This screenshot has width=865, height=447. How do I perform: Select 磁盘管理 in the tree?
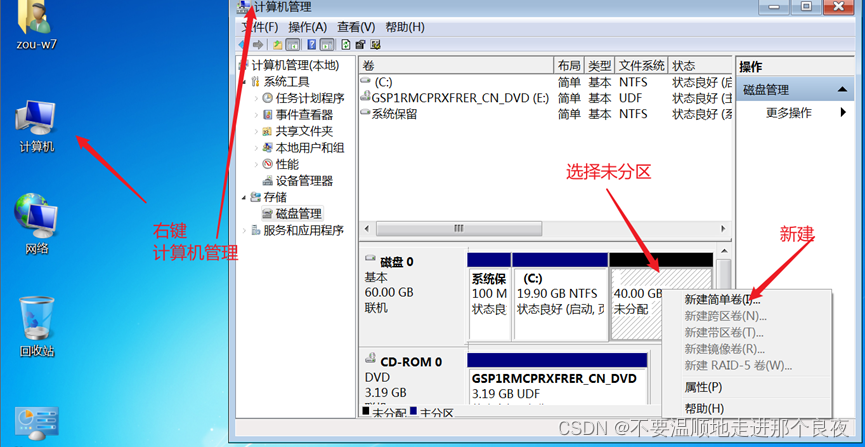(298, 214)
